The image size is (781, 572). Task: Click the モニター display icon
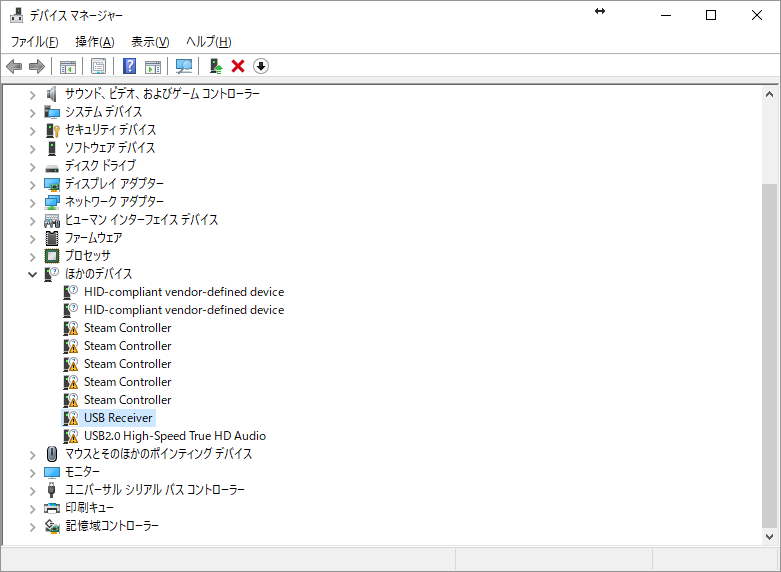(x=52, y=472)
